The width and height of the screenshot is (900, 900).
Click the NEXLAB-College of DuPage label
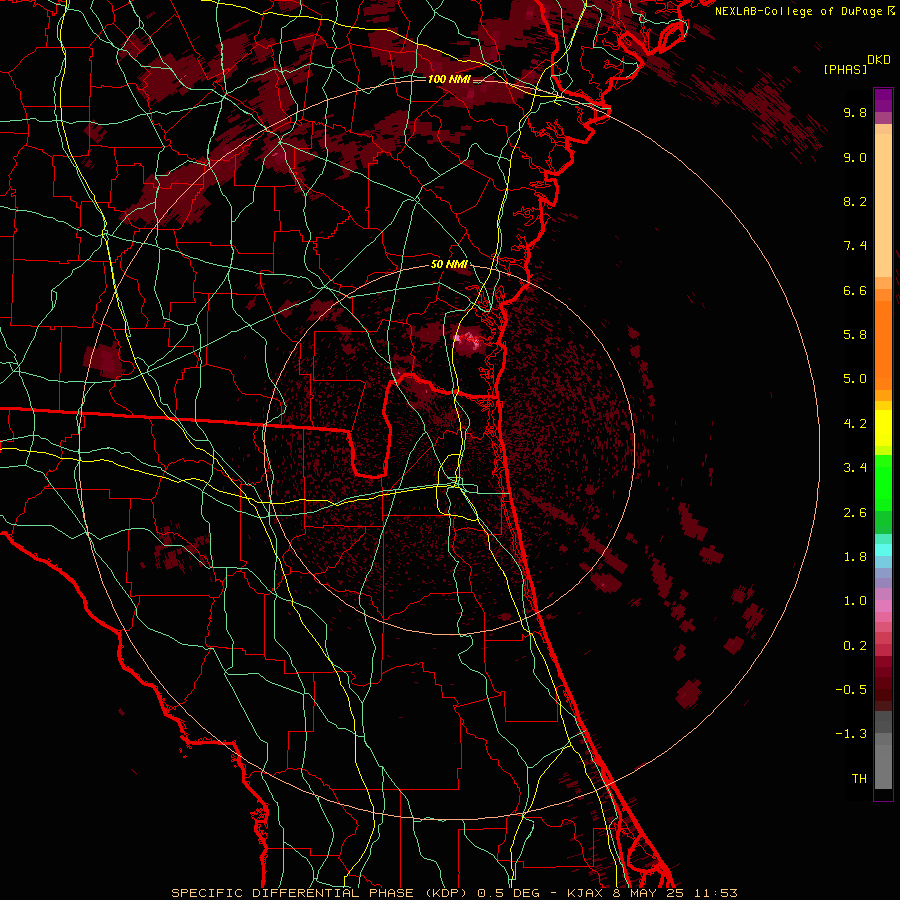tap(800, 11)
